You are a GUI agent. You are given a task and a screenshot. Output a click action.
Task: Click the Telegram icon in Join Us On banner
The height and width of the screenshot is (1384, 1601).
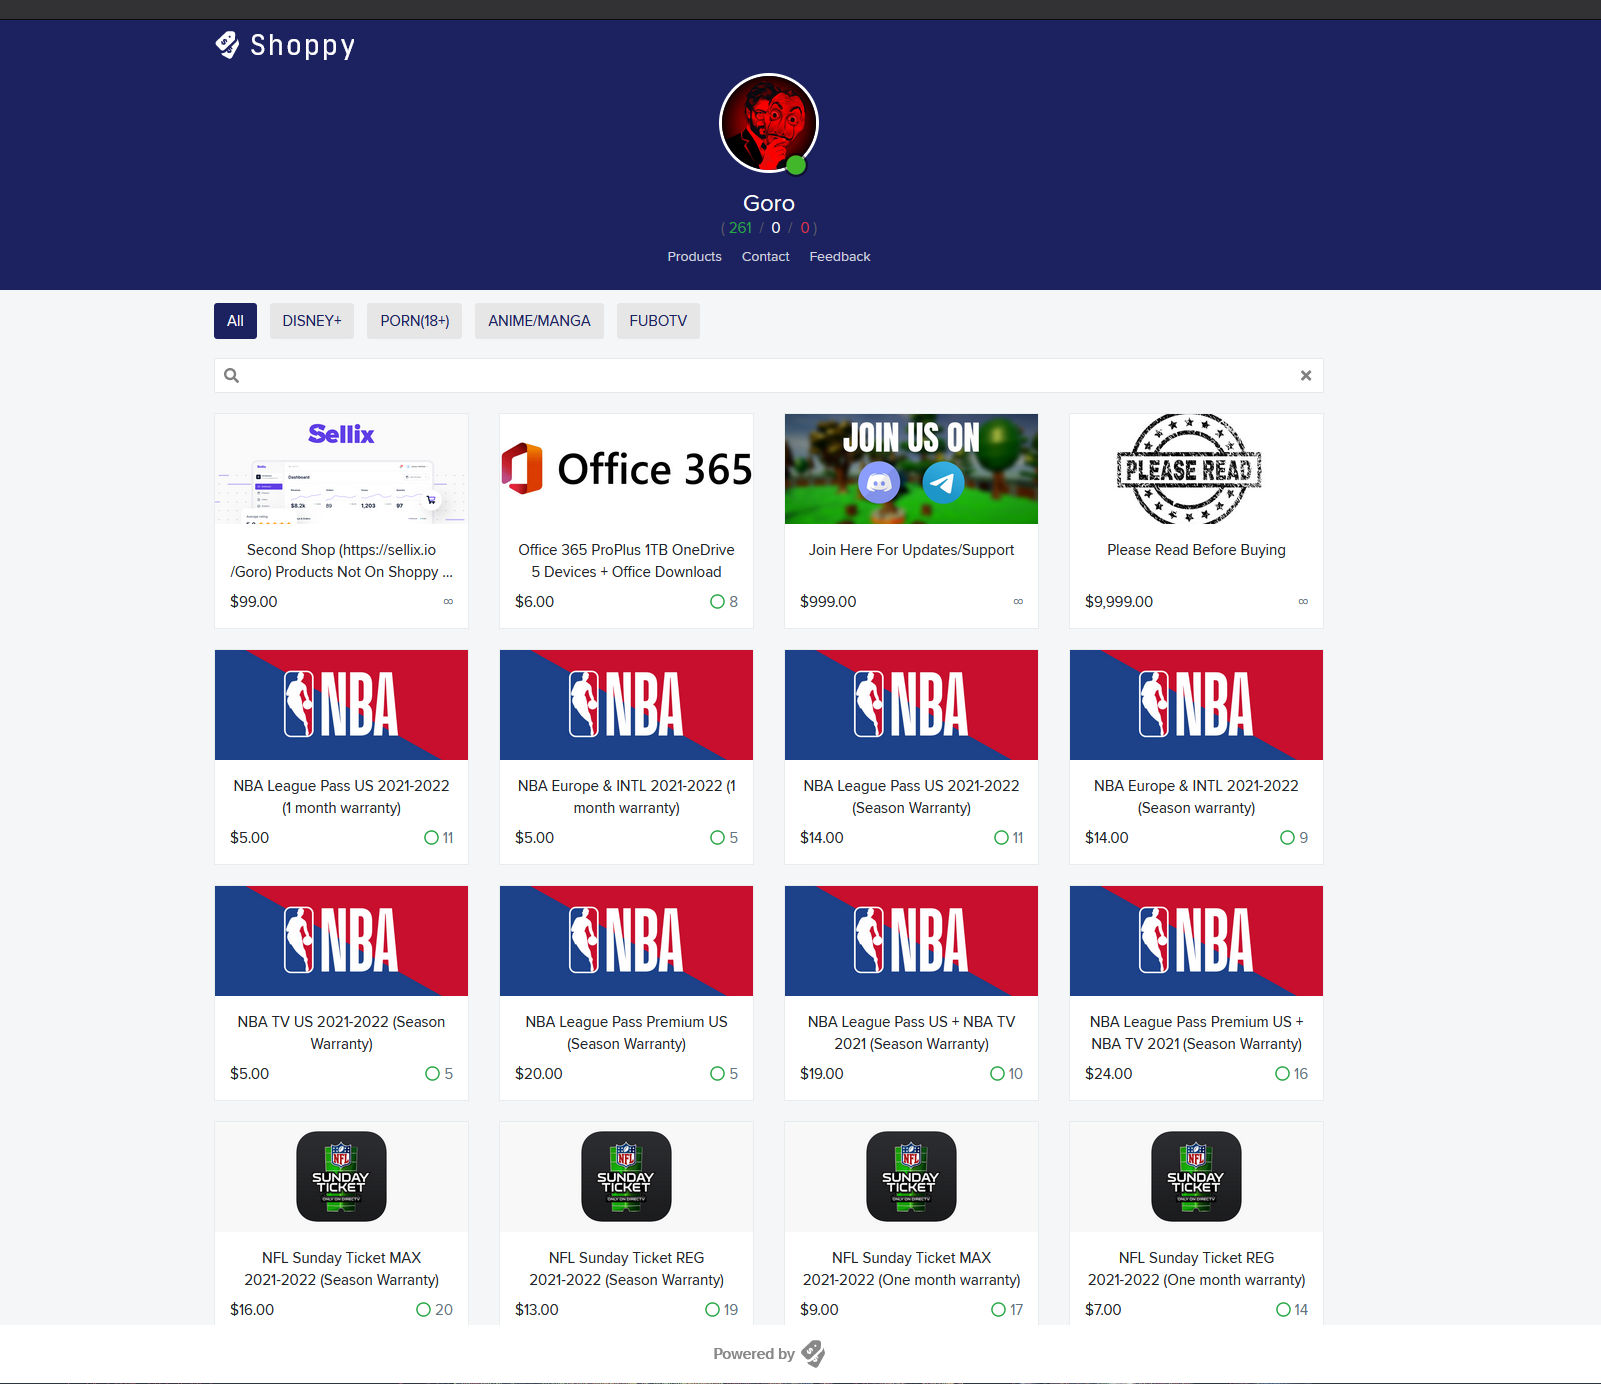click(x=943, y=483)
